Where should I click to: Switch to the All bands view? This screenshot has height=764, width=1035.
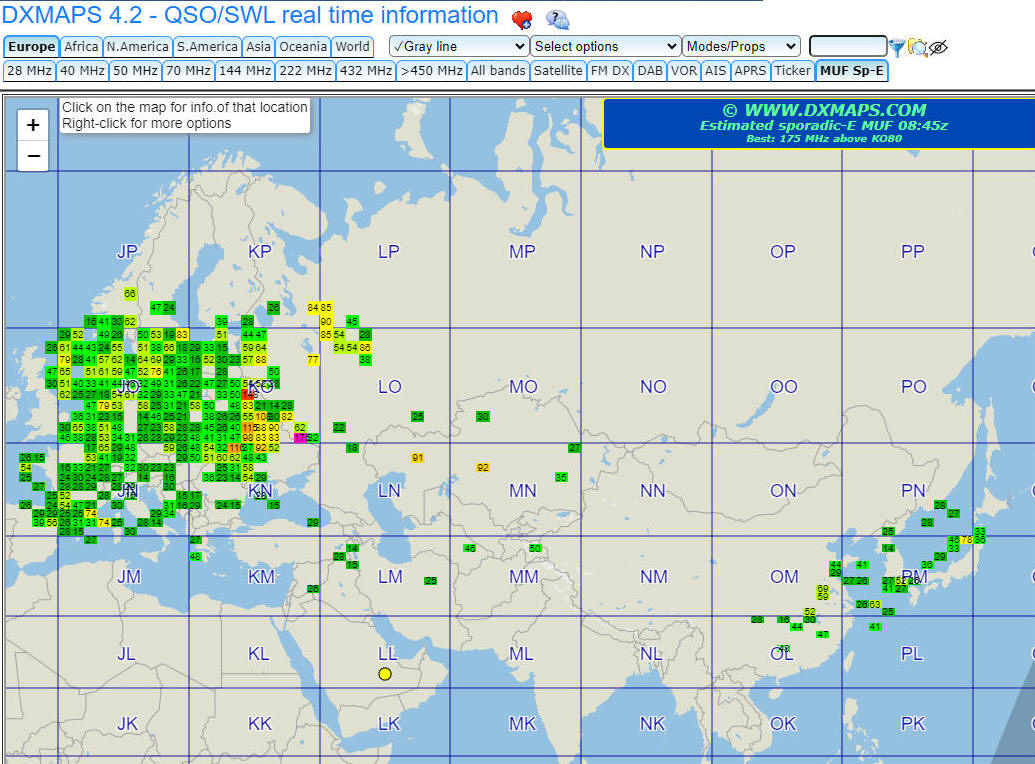coord(497,71)
